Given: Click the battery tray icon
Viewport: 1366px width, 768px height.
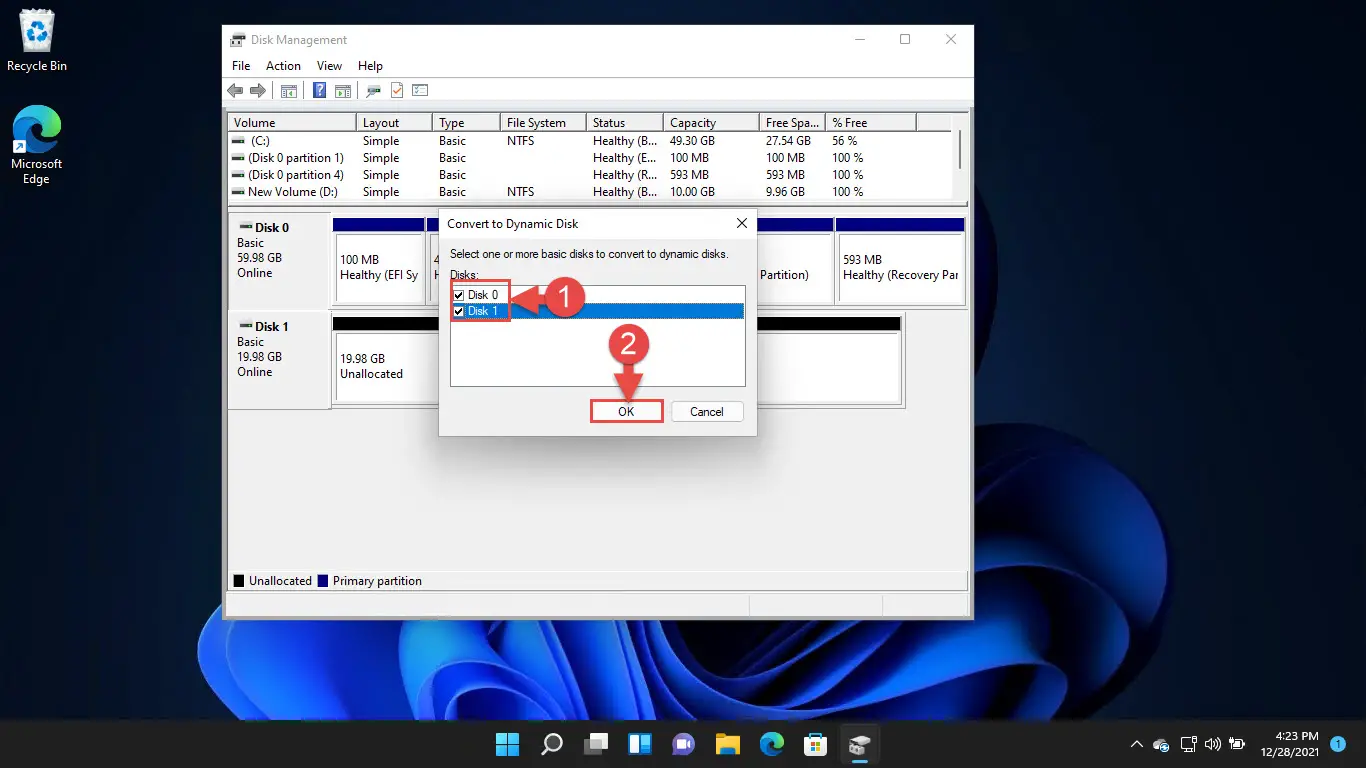Looking at the screenshot, I should coord(1237,744).
